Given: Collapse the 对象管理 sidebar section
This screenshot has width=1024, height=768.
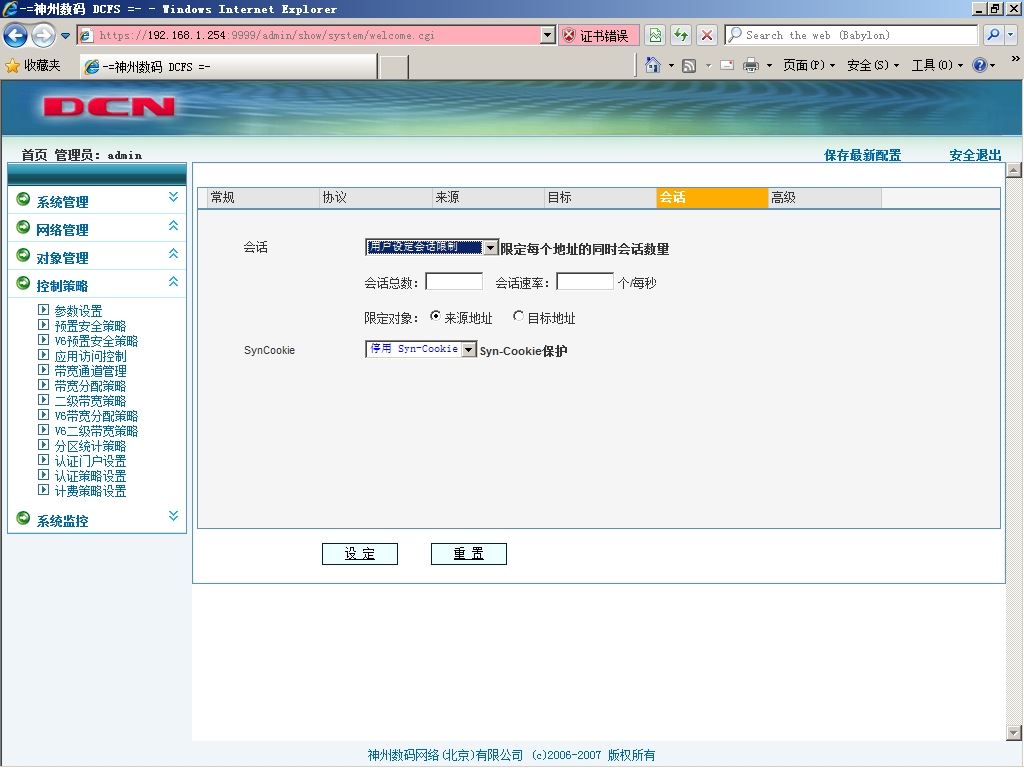Looking at the screenshot, I should [173, 253].
